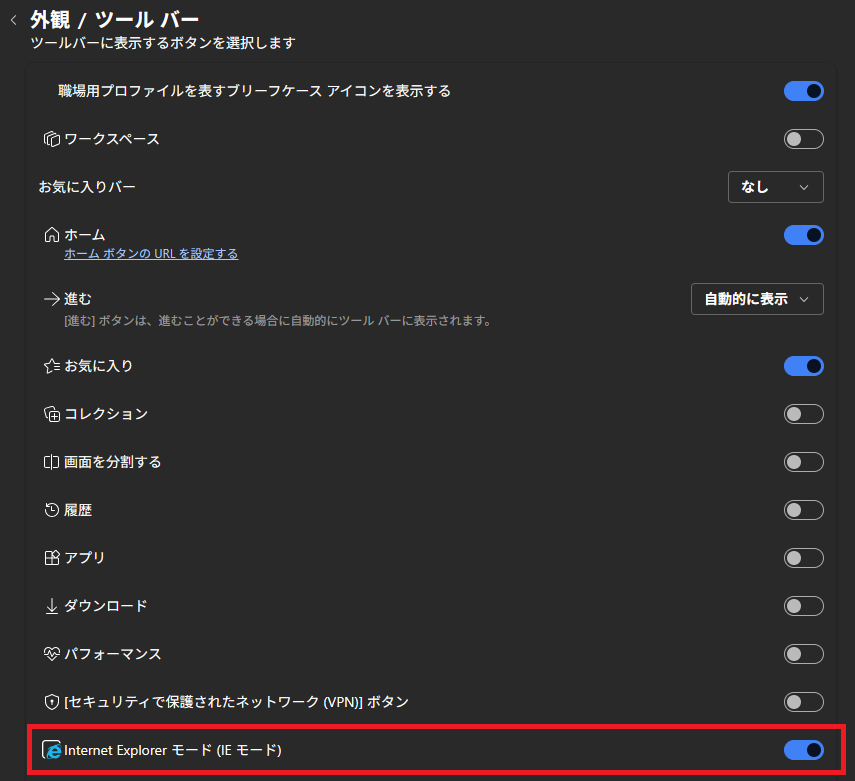This screenshot has height=781, width=855.
Task: Turn on the アプリ toggle
Action: click(804, 558)
